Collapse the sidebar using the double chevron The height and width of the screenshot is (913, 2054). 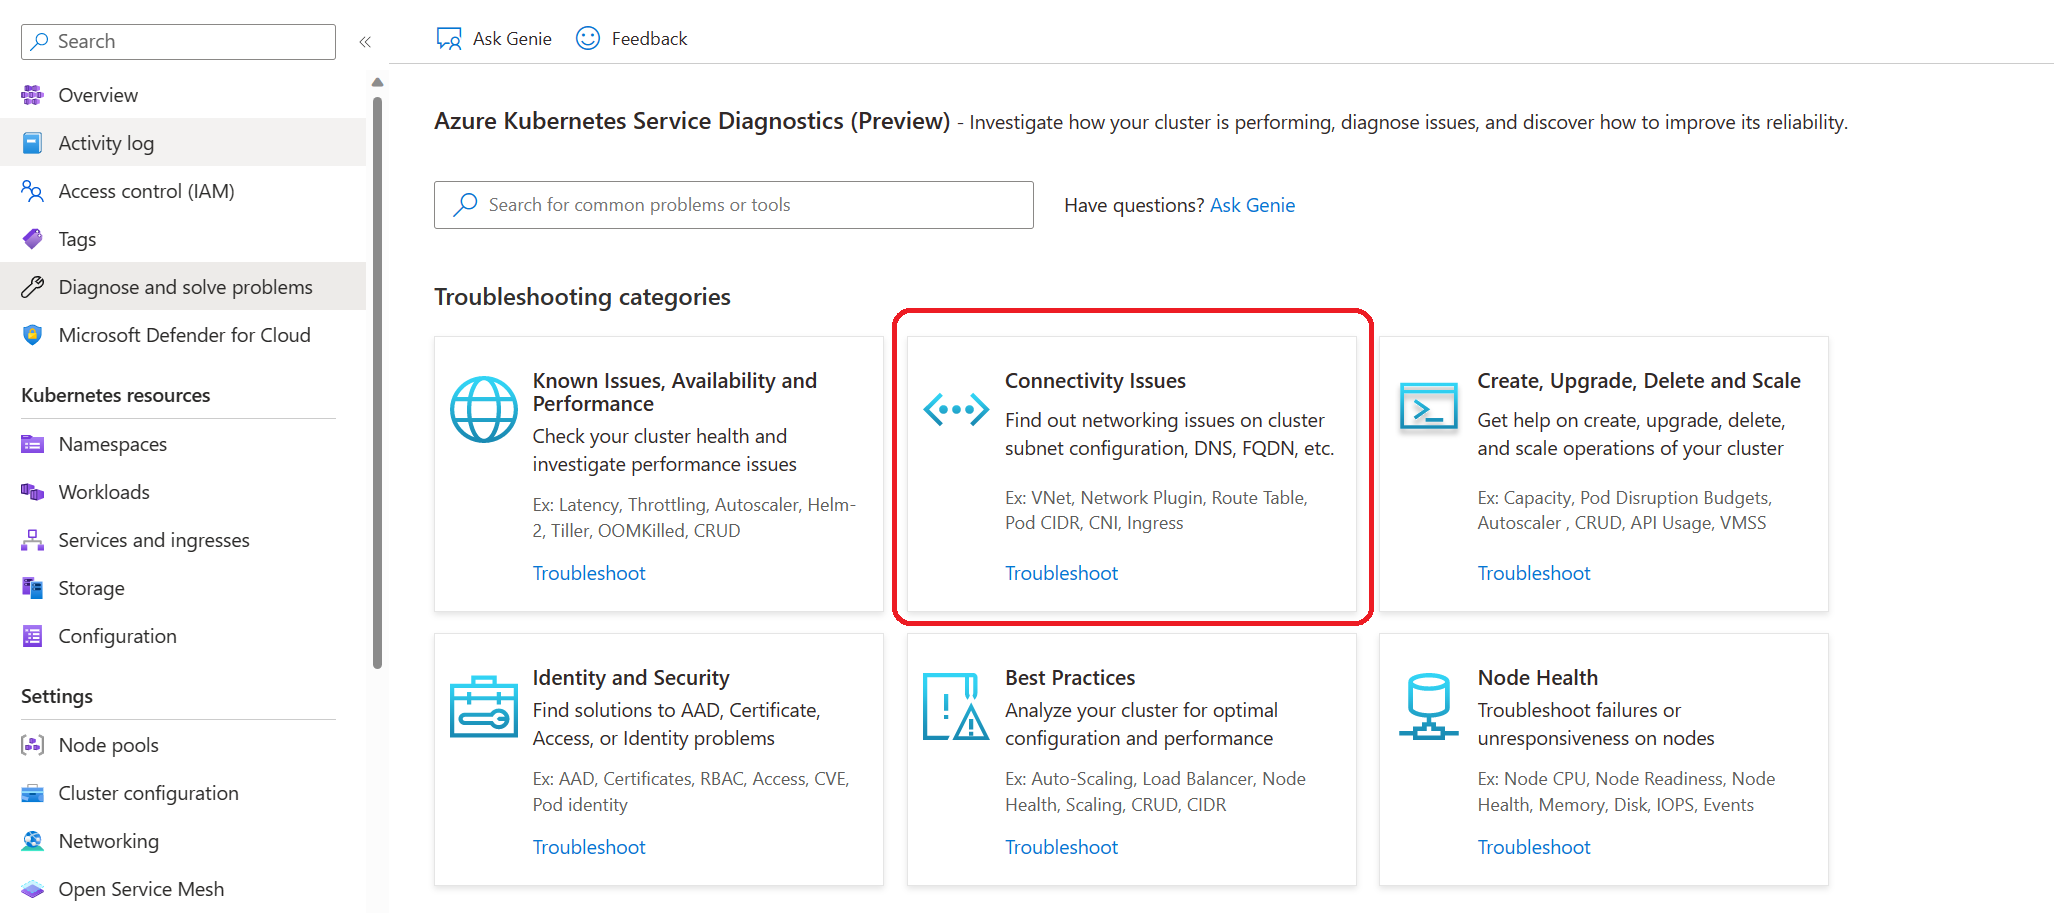click(365, 41)
